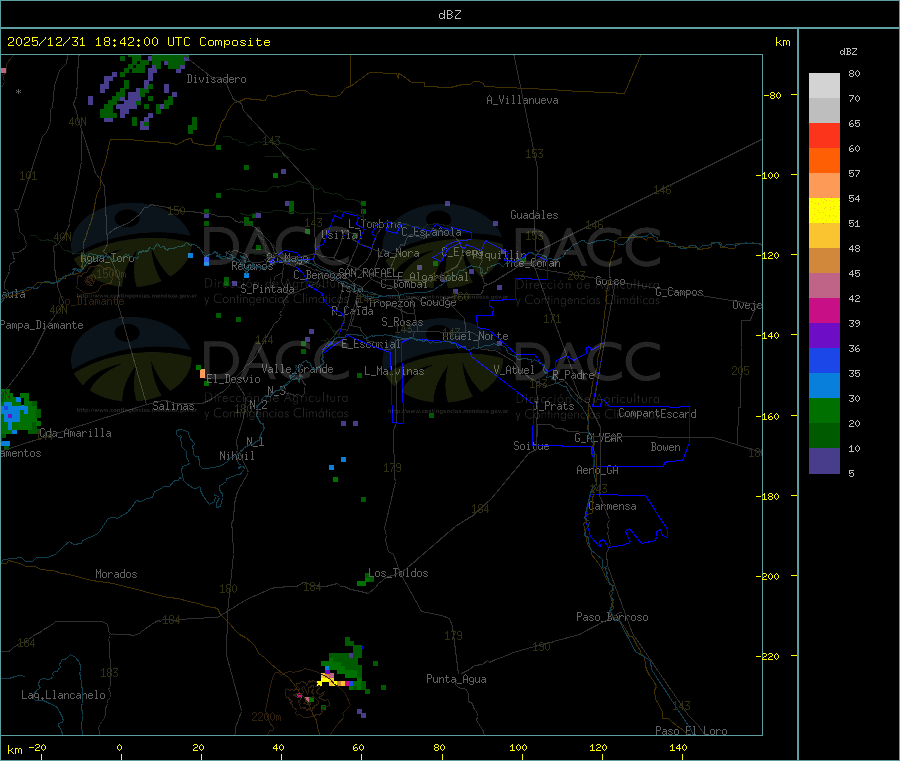
Task: Click the timestamp '2025/12/31 18:42:00 UTC Composite'
Action: (x=138, y=42)
